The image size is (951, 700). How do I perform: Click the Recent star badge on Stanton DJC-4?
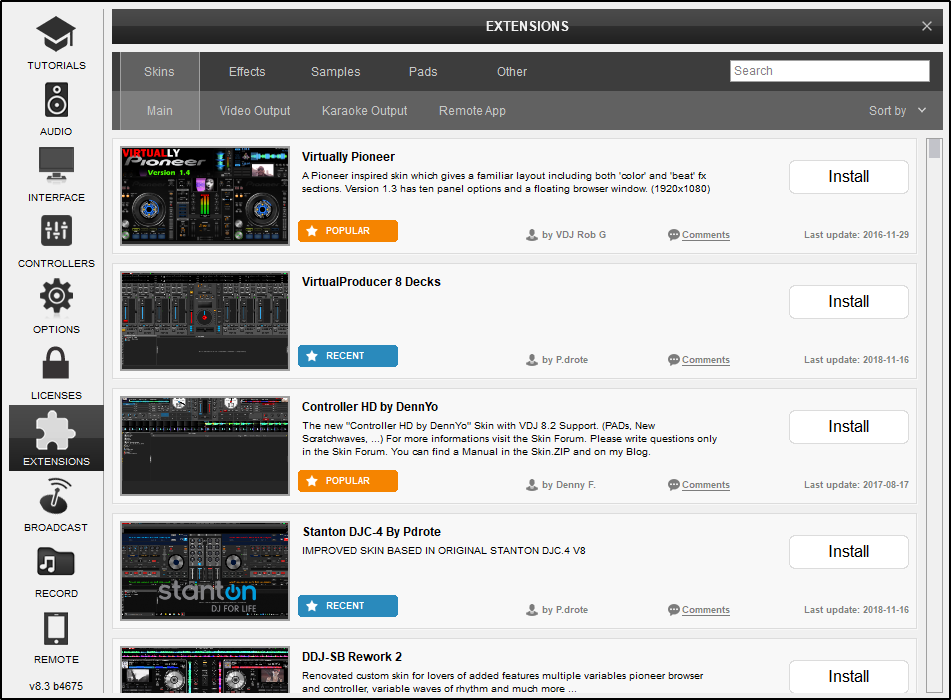348,606
